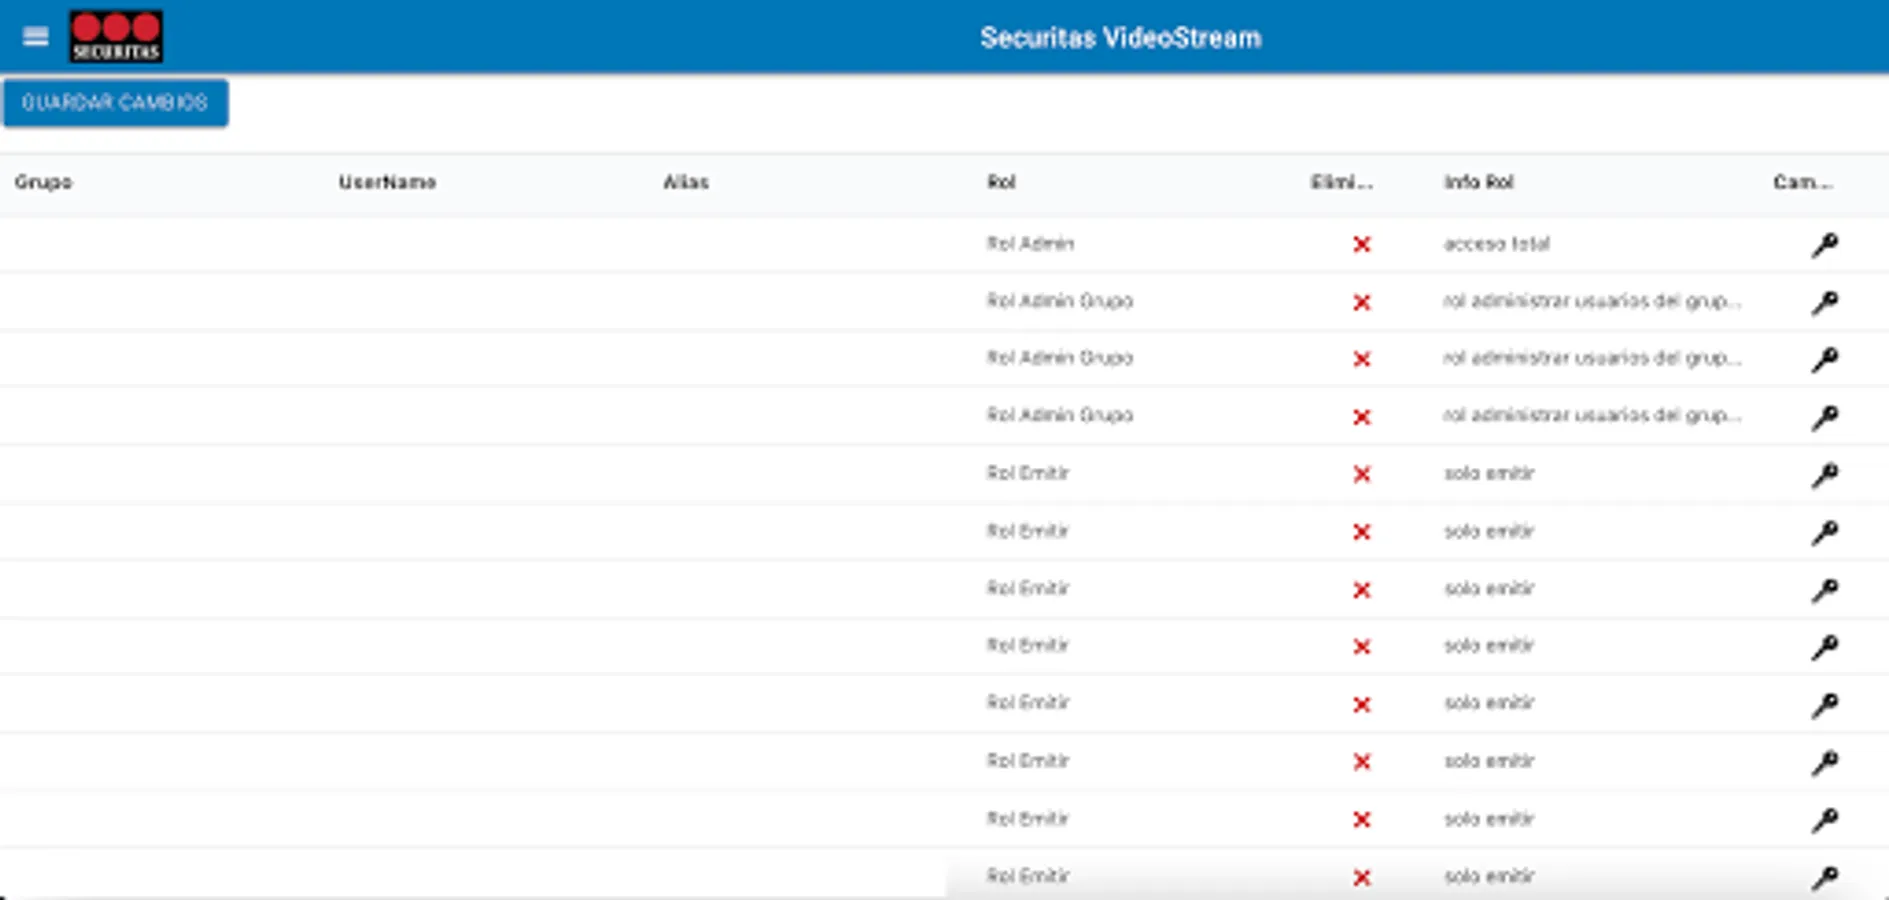Remove the fifth Rol Emitir role
The height and width of the screenshot is (900, 1889).
coord(1362,703)
